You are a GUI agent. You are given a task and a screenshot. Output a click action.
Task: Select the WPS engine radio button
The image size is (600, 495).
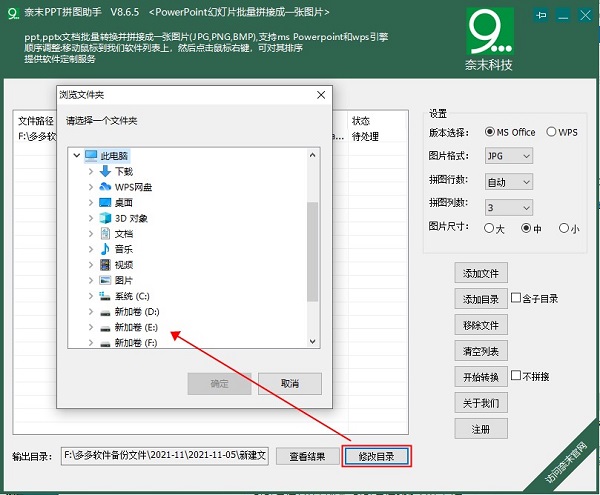pos(551,132)
